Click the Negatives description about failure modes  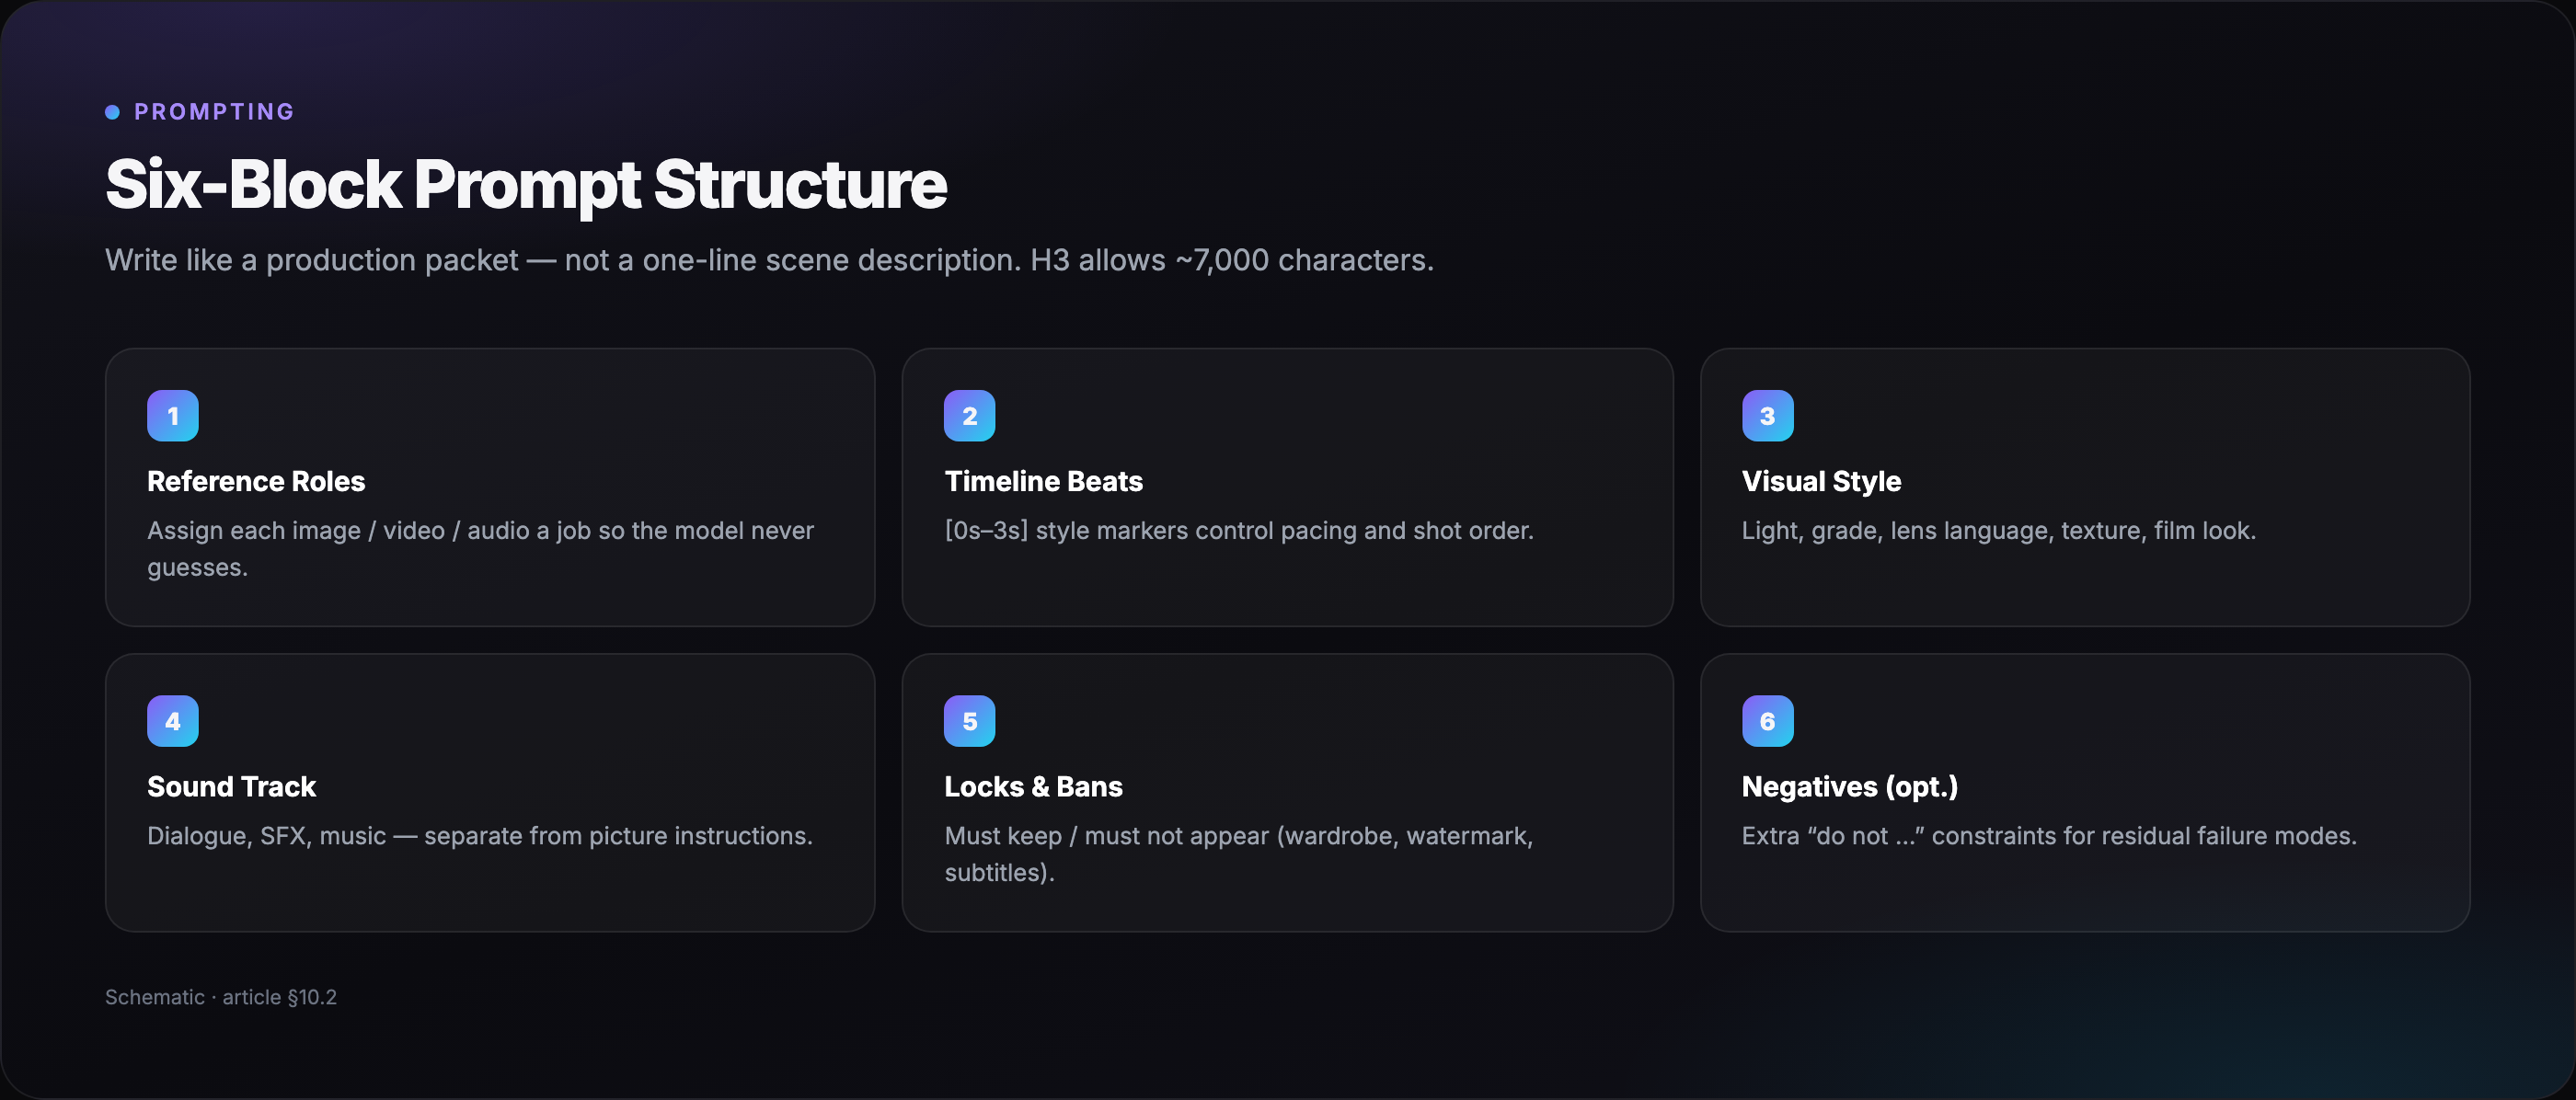2049,836
